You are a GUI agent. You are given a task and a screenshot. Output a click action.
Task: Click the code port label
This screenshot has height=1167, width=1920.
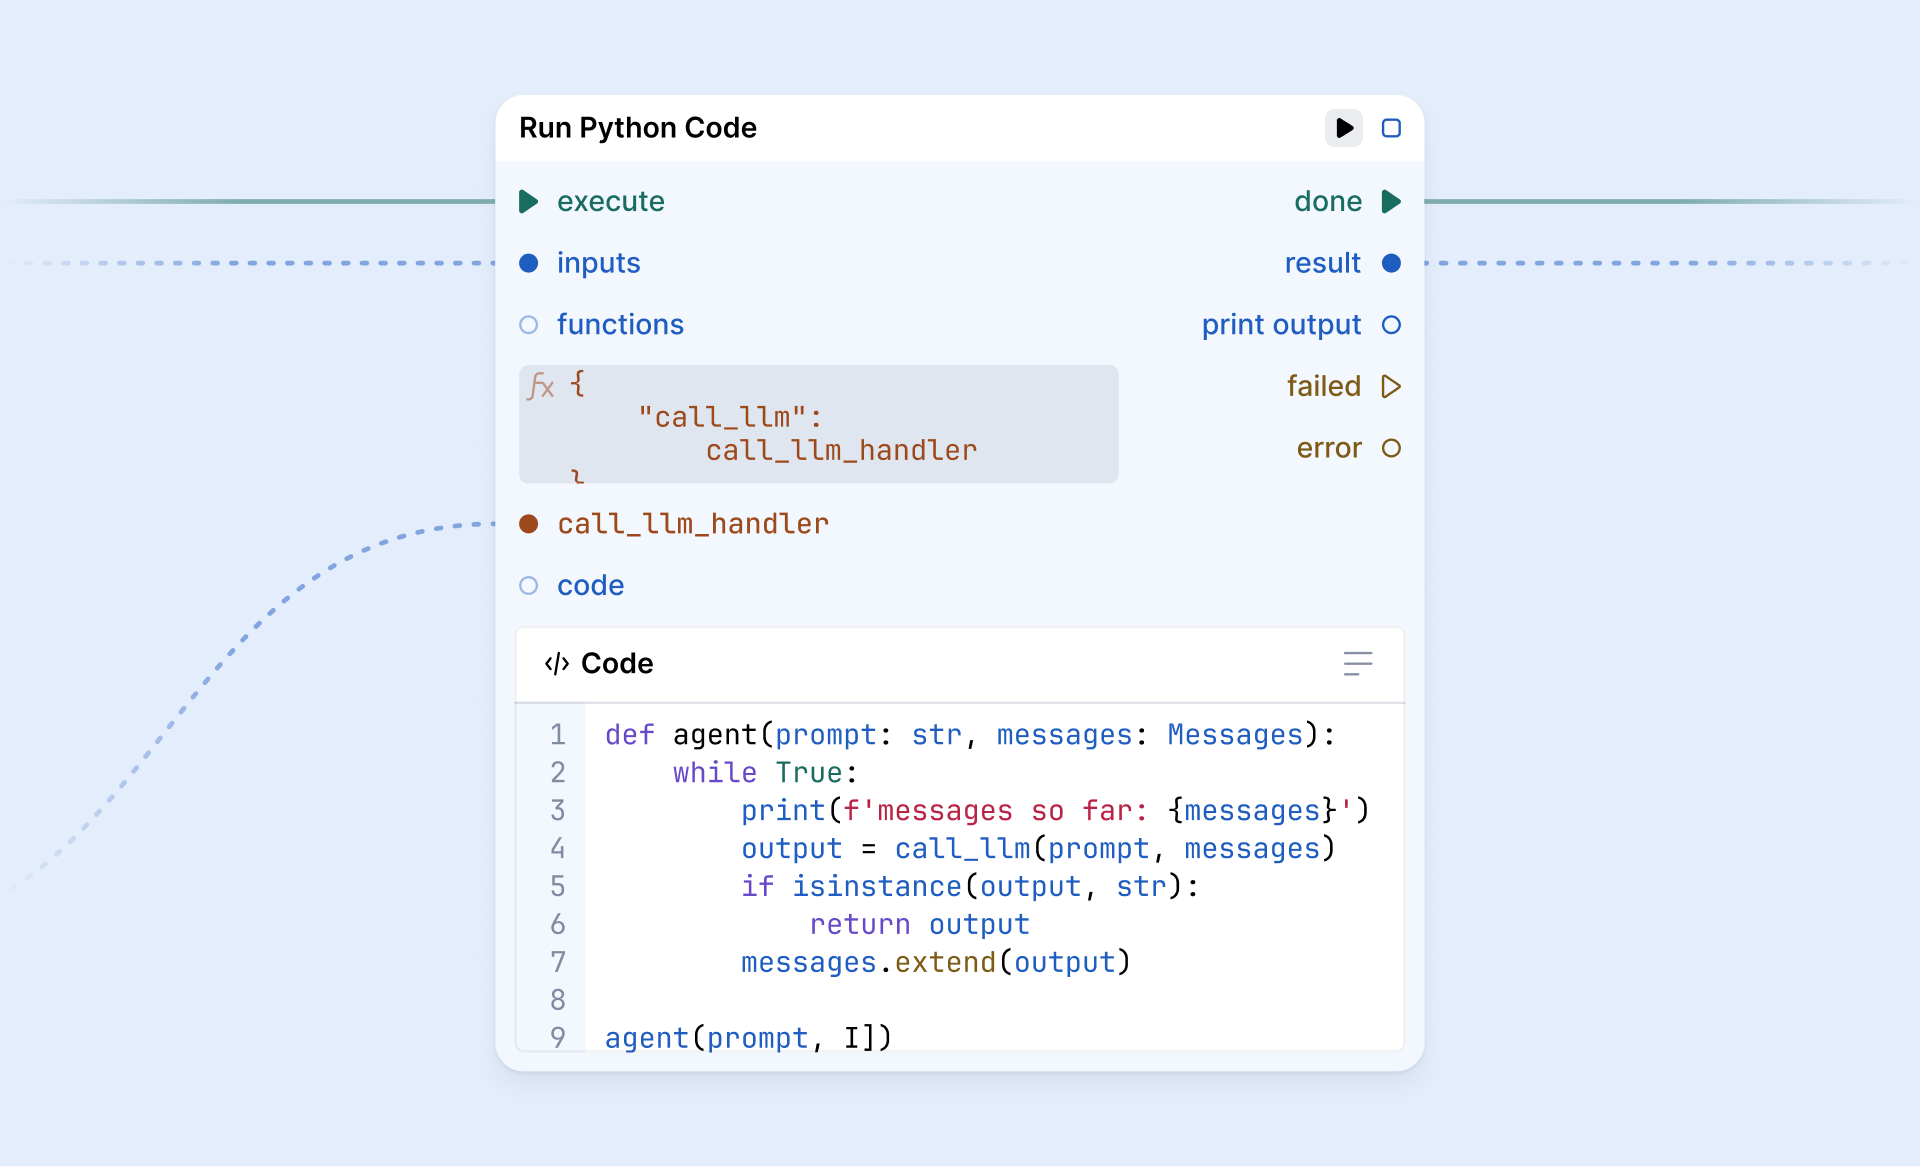(x=591, y=586)
